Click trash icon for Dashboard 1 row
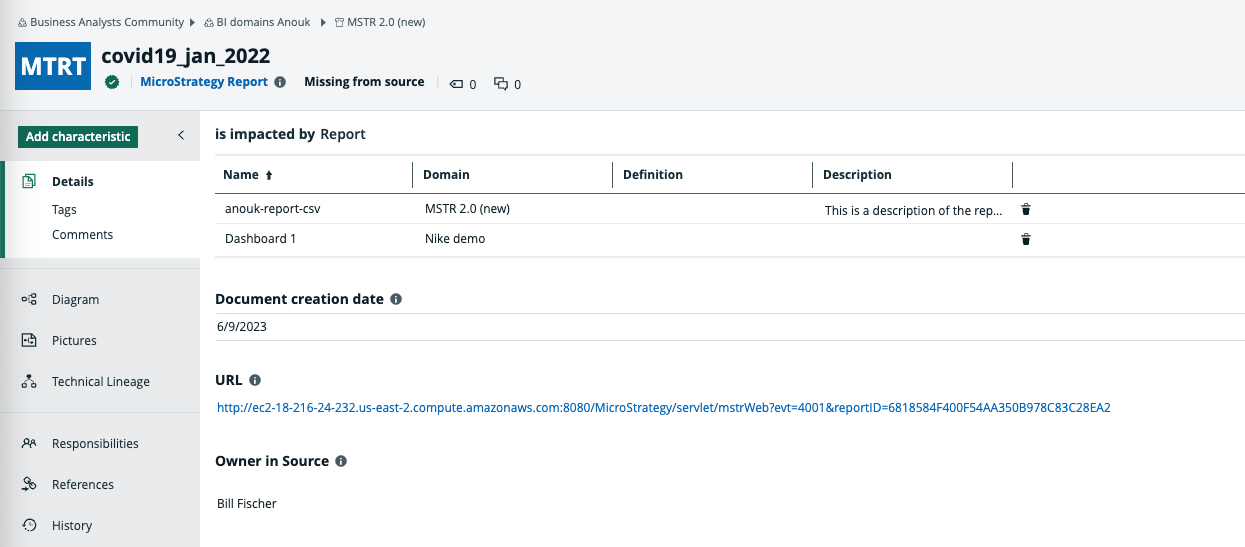The width and height of the screenshot is (1245, 547). (1025, 239)
